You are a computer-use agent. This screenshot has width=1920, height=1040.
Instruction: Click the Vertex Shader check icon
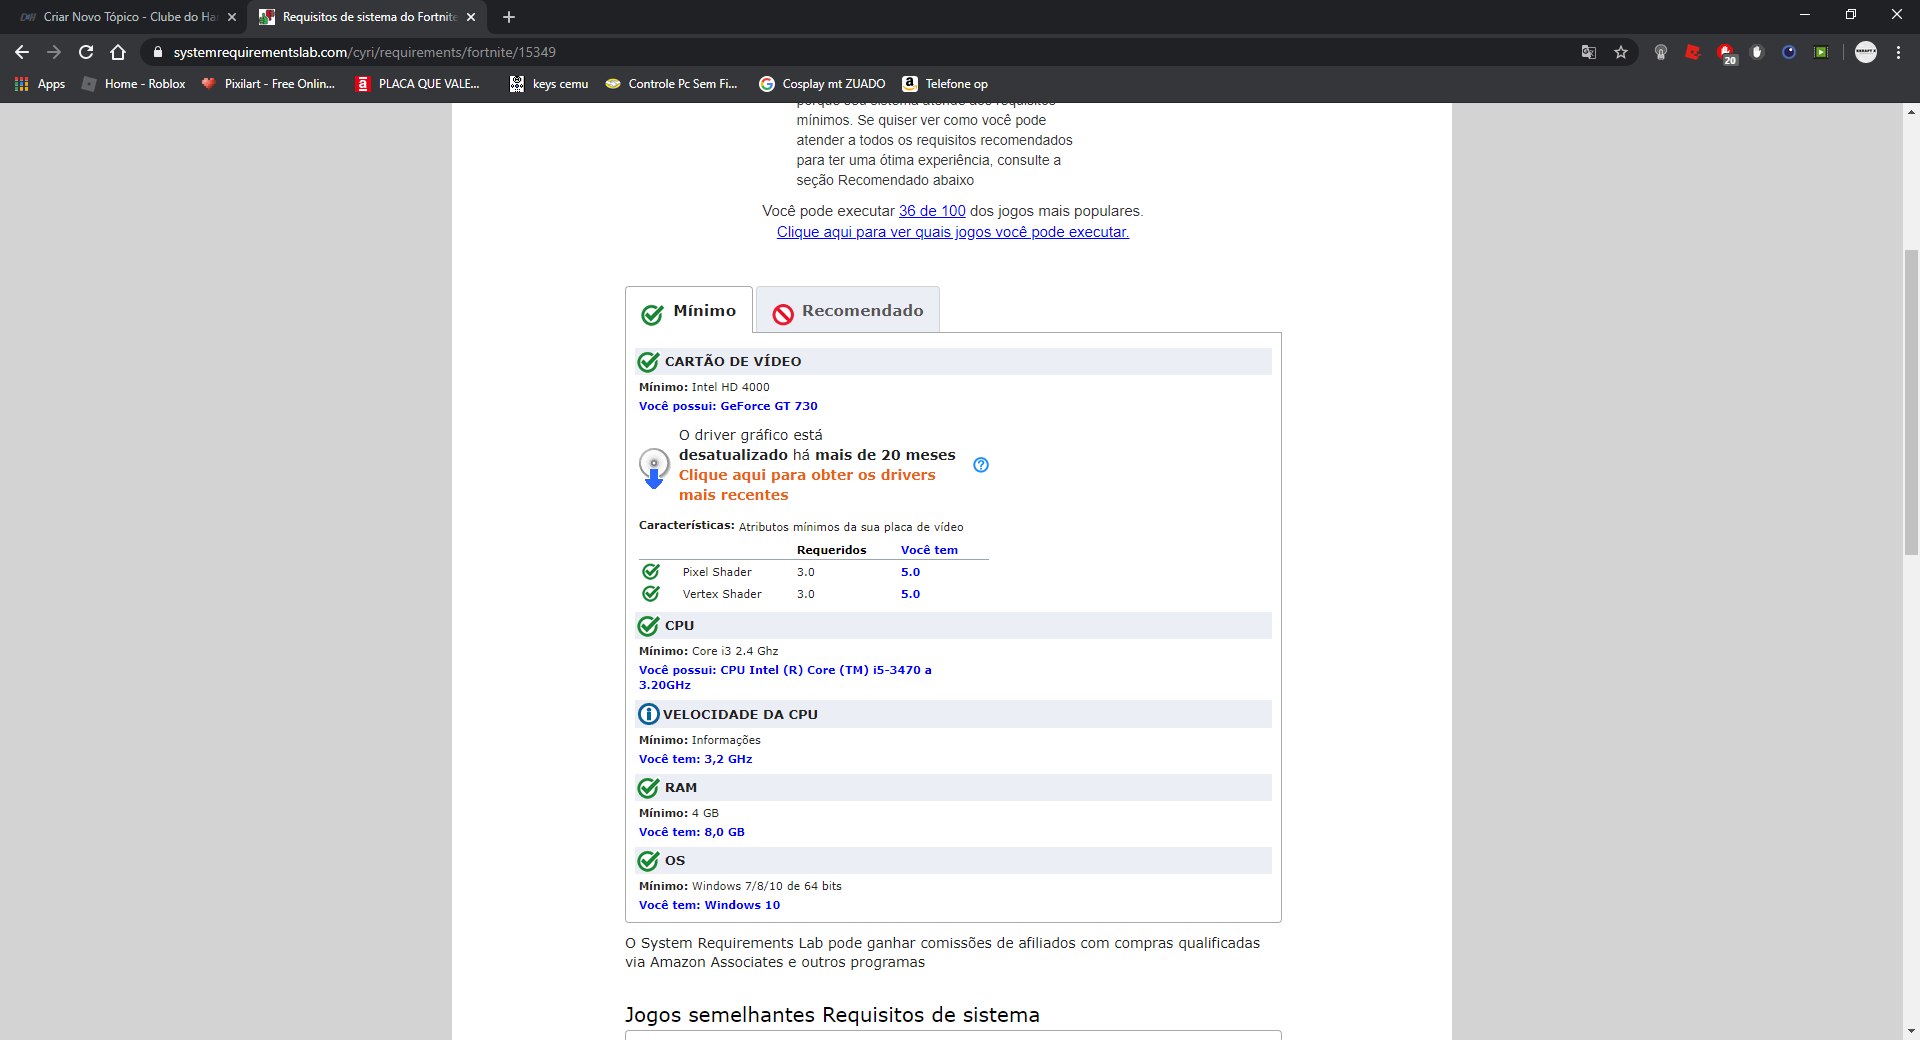coord(651,593)
